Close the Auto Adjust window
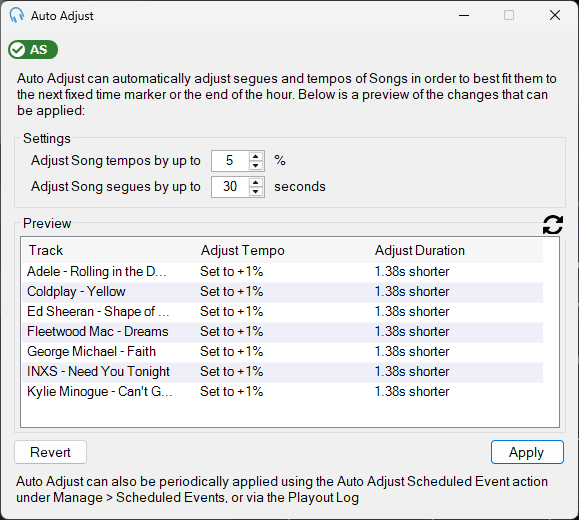Screen dimensions: 579x520 (555, 16)
